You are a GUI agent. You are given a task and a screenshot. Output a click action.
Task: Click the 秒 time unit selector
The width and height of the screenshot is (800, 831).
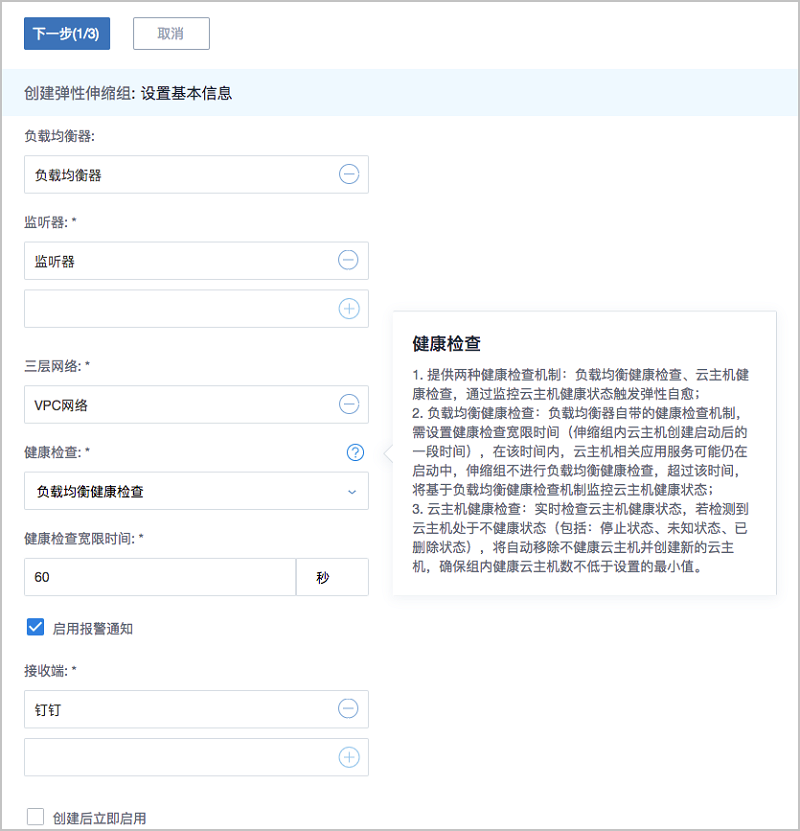coord(332,577)
